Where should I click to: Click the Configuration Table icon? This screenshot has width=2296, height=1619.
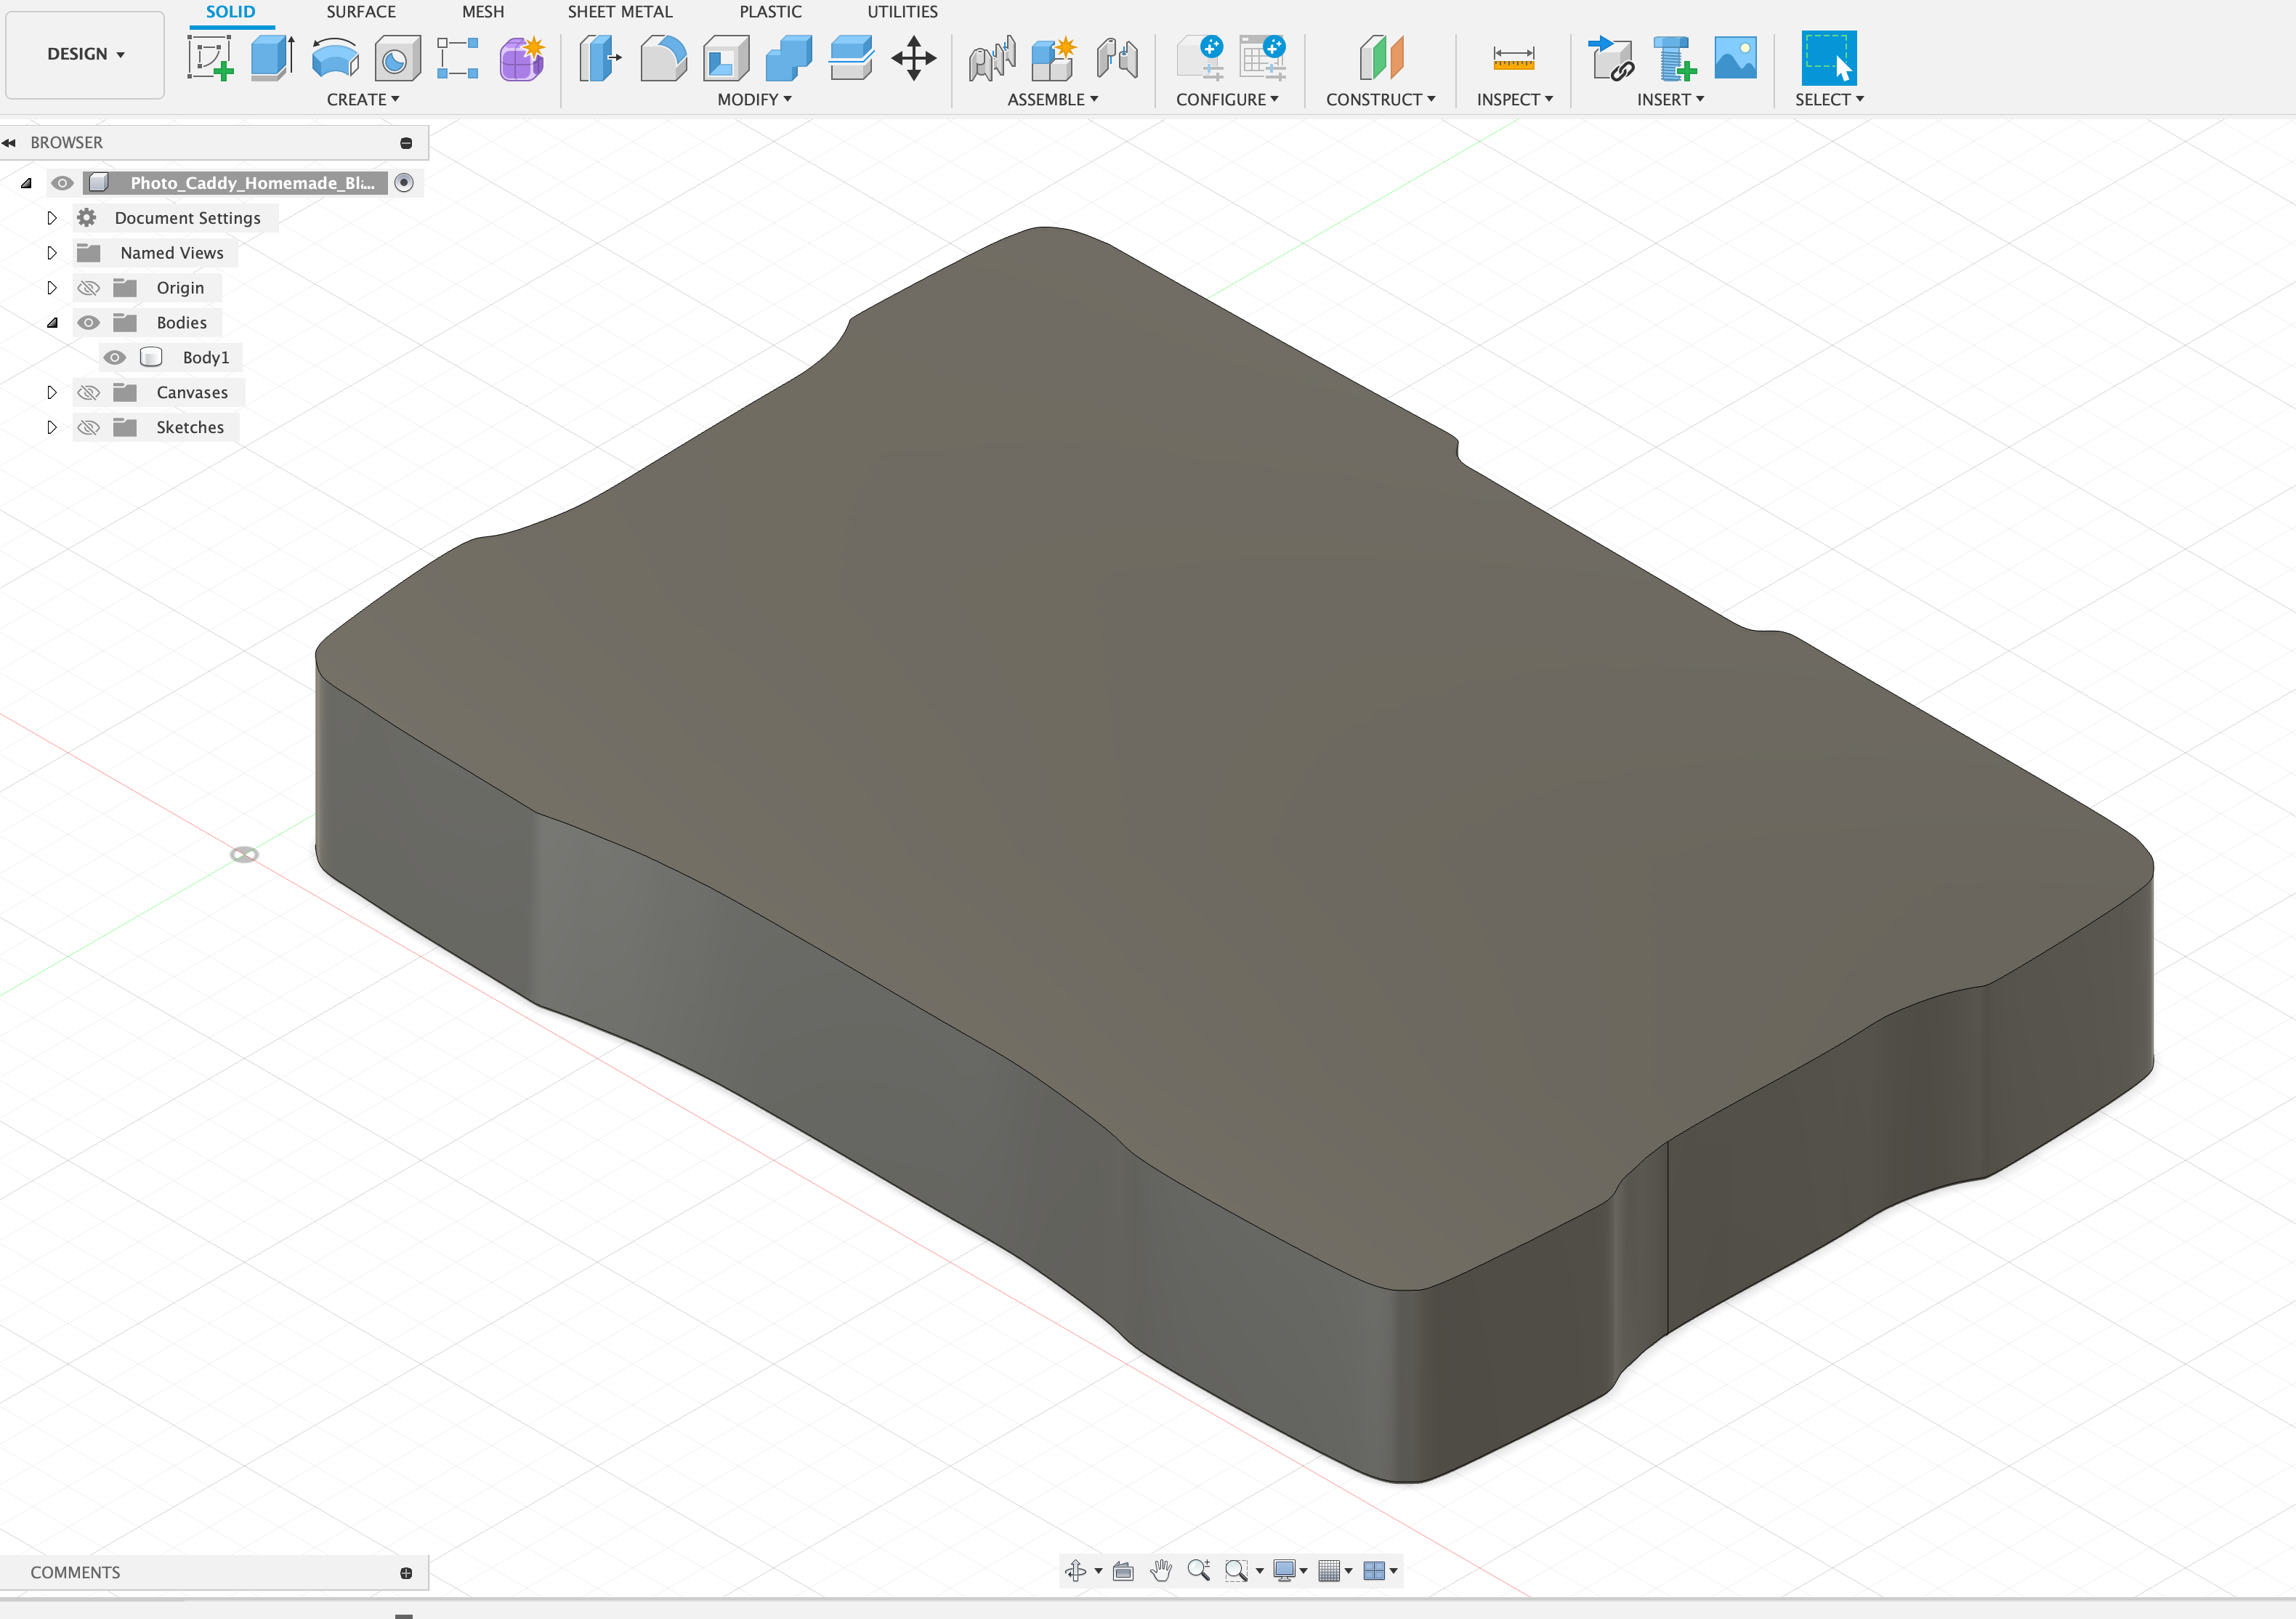pos(1262,58)
